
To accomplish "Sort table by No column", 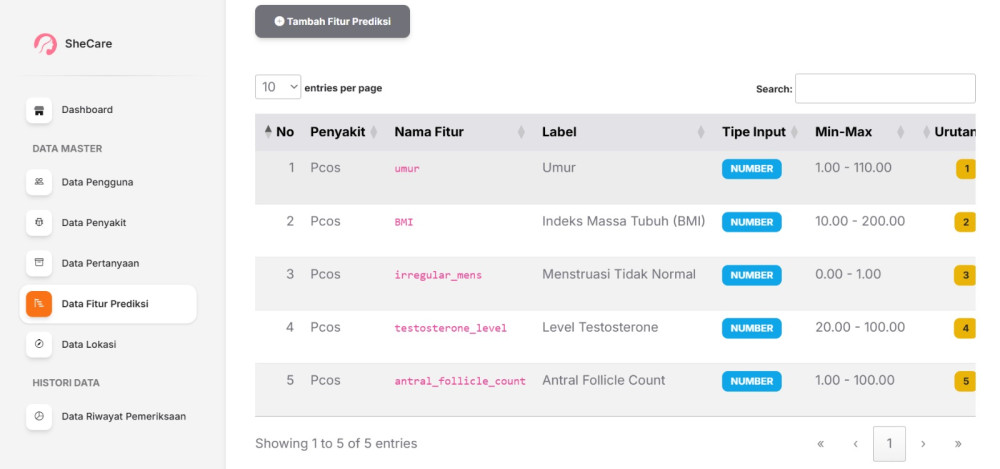I will [x=279, y=132].
